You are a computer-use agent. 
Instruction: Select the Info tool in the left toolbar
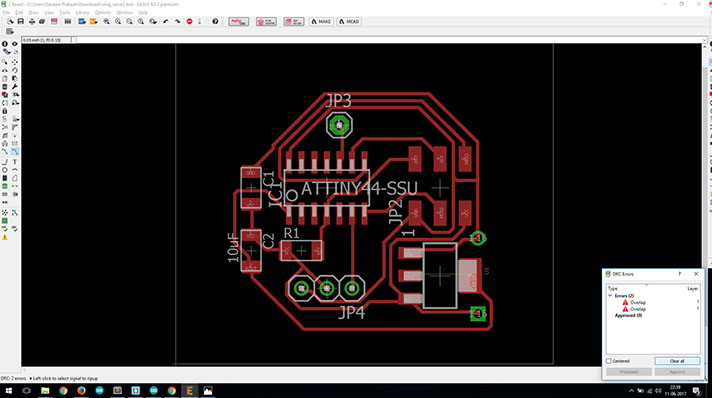point(5,44)
